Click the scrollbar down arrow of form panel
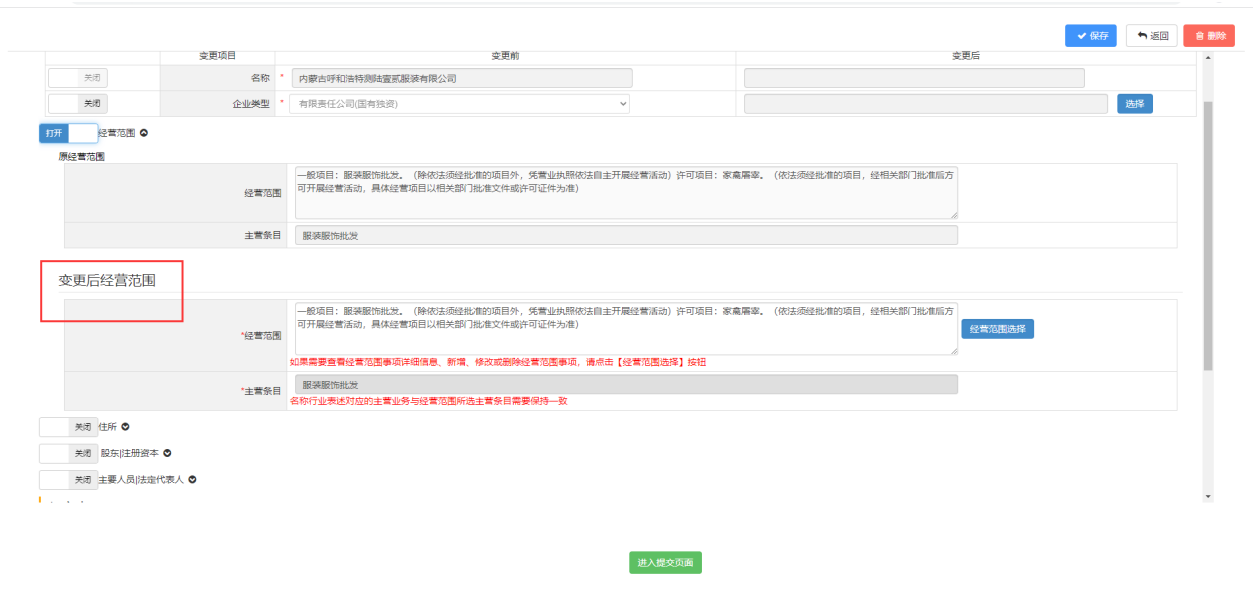This screenshot has height=590, width=1253. tap(1207, 496)
